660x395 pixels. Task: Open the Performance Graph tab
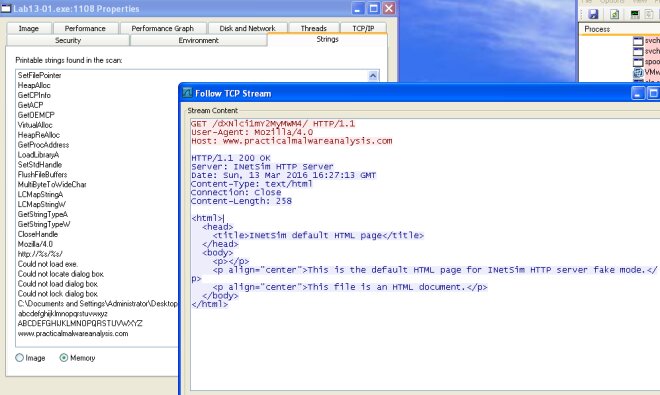click(162, 28)
